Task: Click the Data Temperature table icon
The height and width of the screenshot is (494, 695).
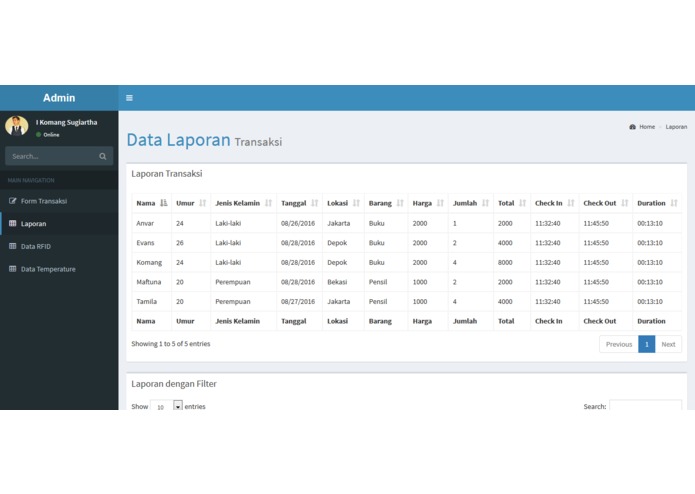Action: coord(13,268)
